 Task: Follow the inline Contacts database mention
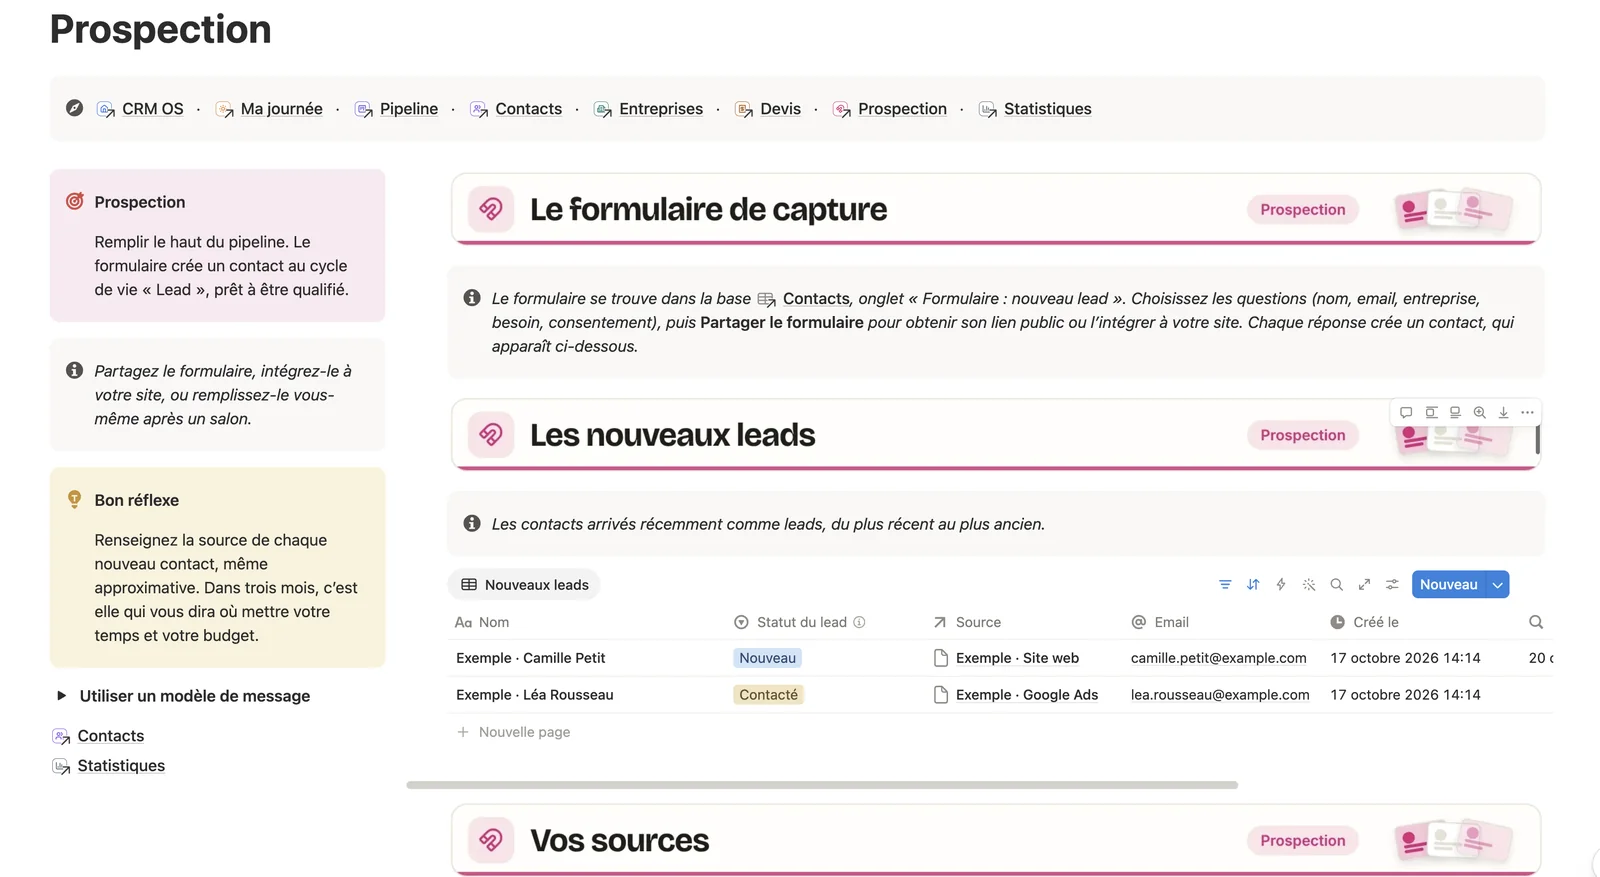click(804, 298)
